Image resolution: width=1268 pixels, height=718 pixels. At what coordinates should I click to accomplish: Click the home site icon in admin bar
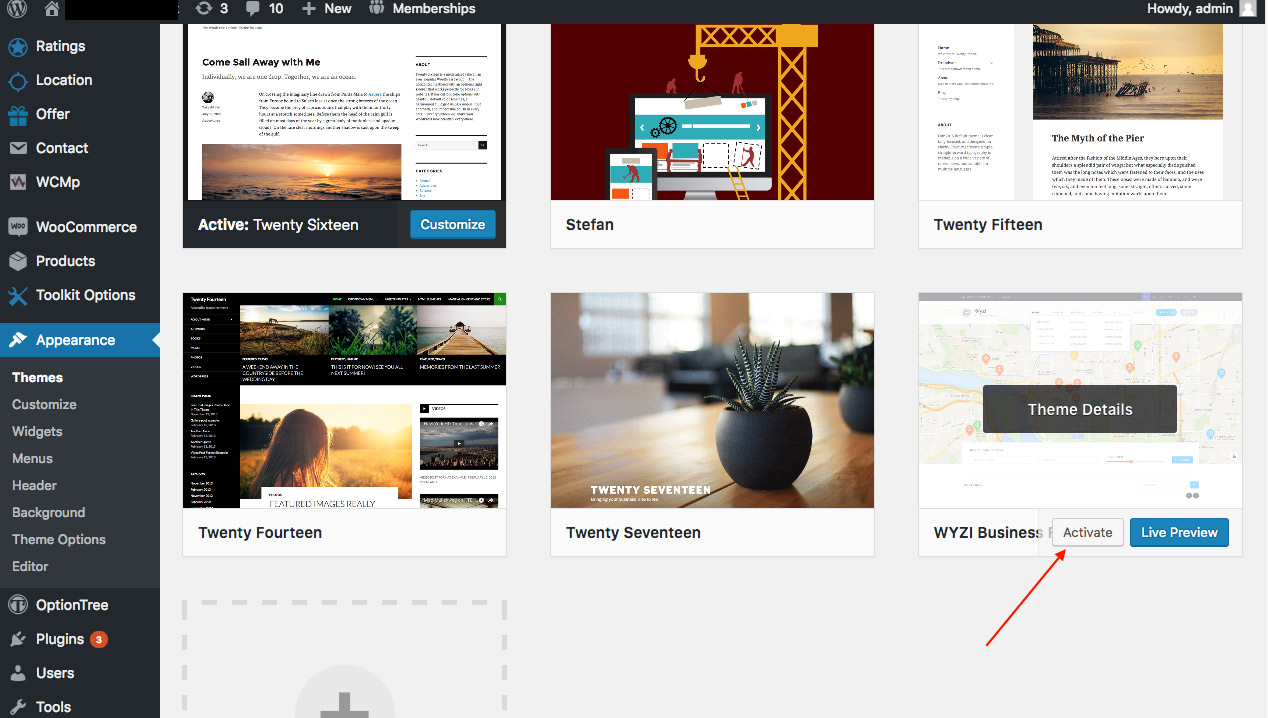52,9
